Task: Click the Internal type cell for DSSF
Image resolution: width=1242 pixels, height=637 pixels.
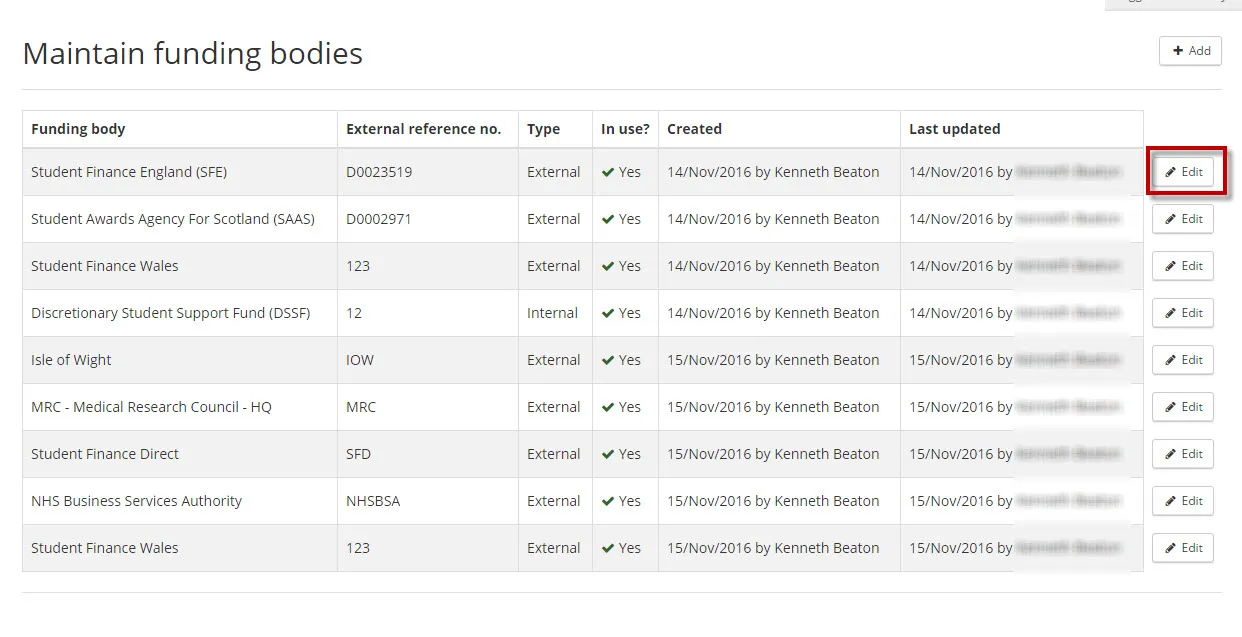Action: tap(552, 313)
